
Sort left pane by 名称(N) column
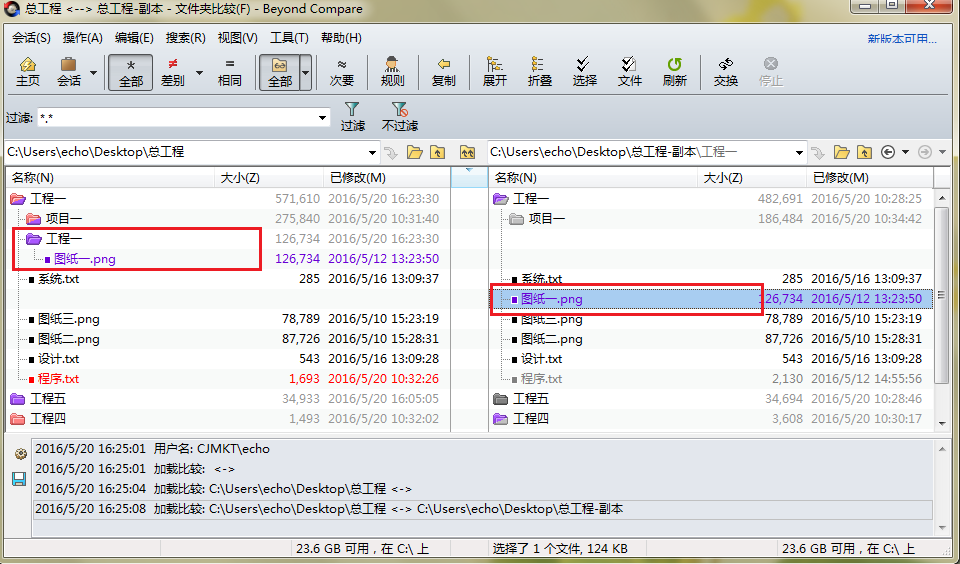coord(110,178)
